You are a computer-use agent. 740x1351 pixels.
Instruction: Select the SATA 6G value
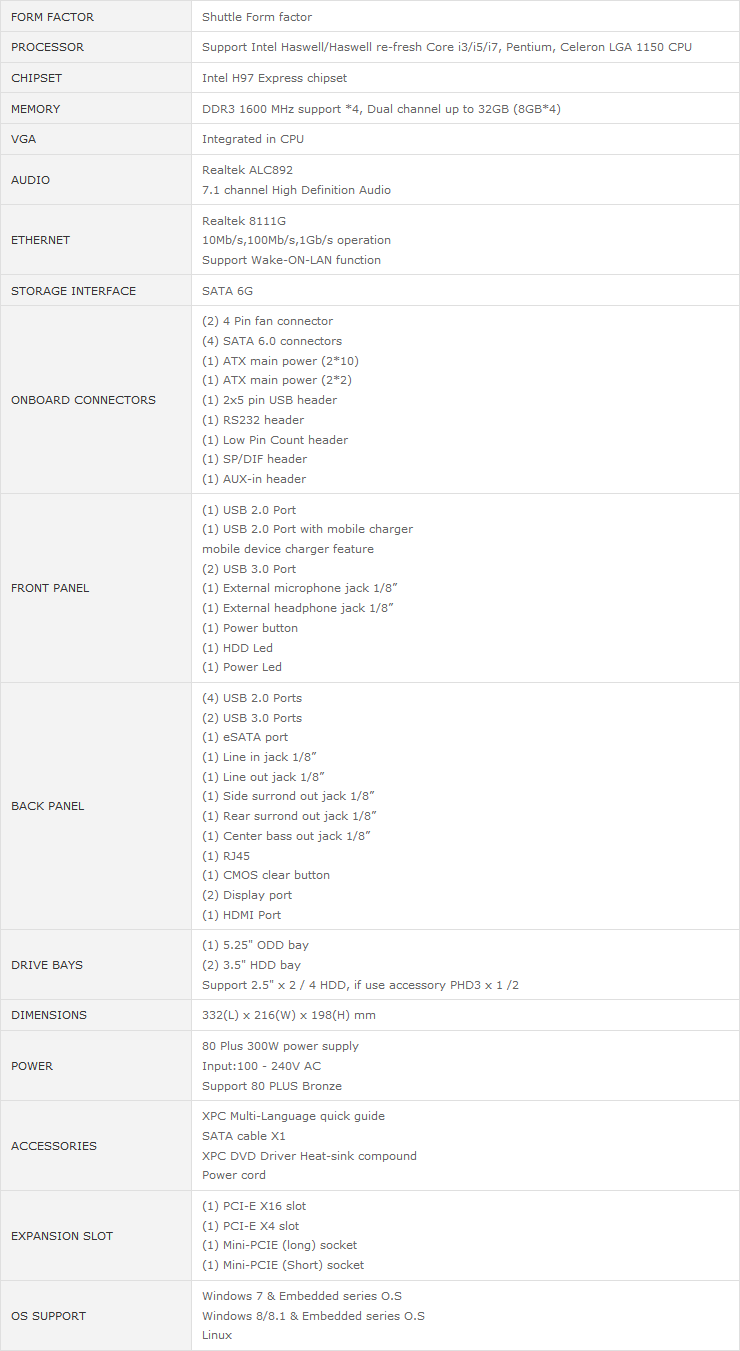coord(228,291)
